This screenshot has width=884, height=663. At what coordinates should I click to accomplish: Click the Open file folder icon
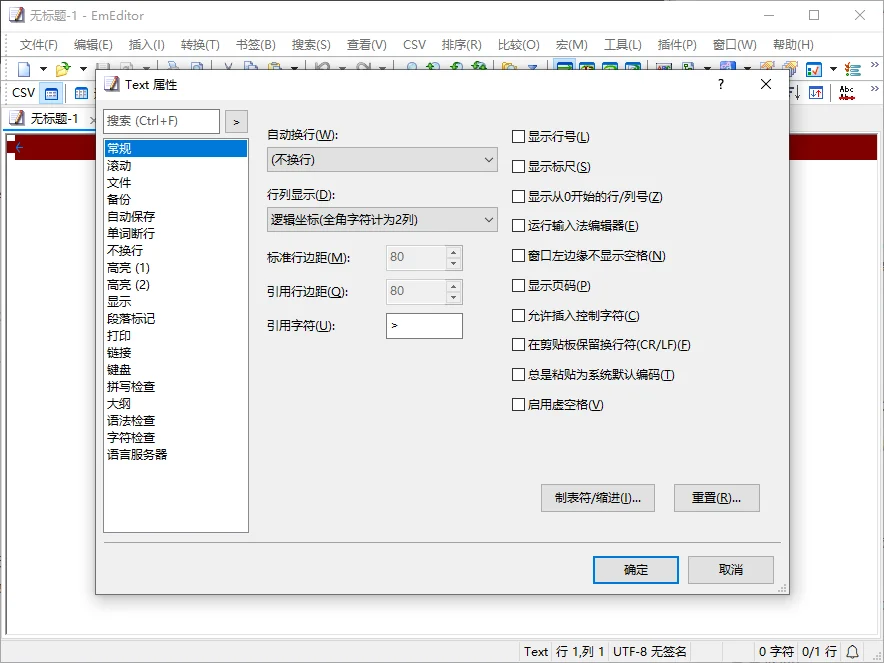[63, 69]
